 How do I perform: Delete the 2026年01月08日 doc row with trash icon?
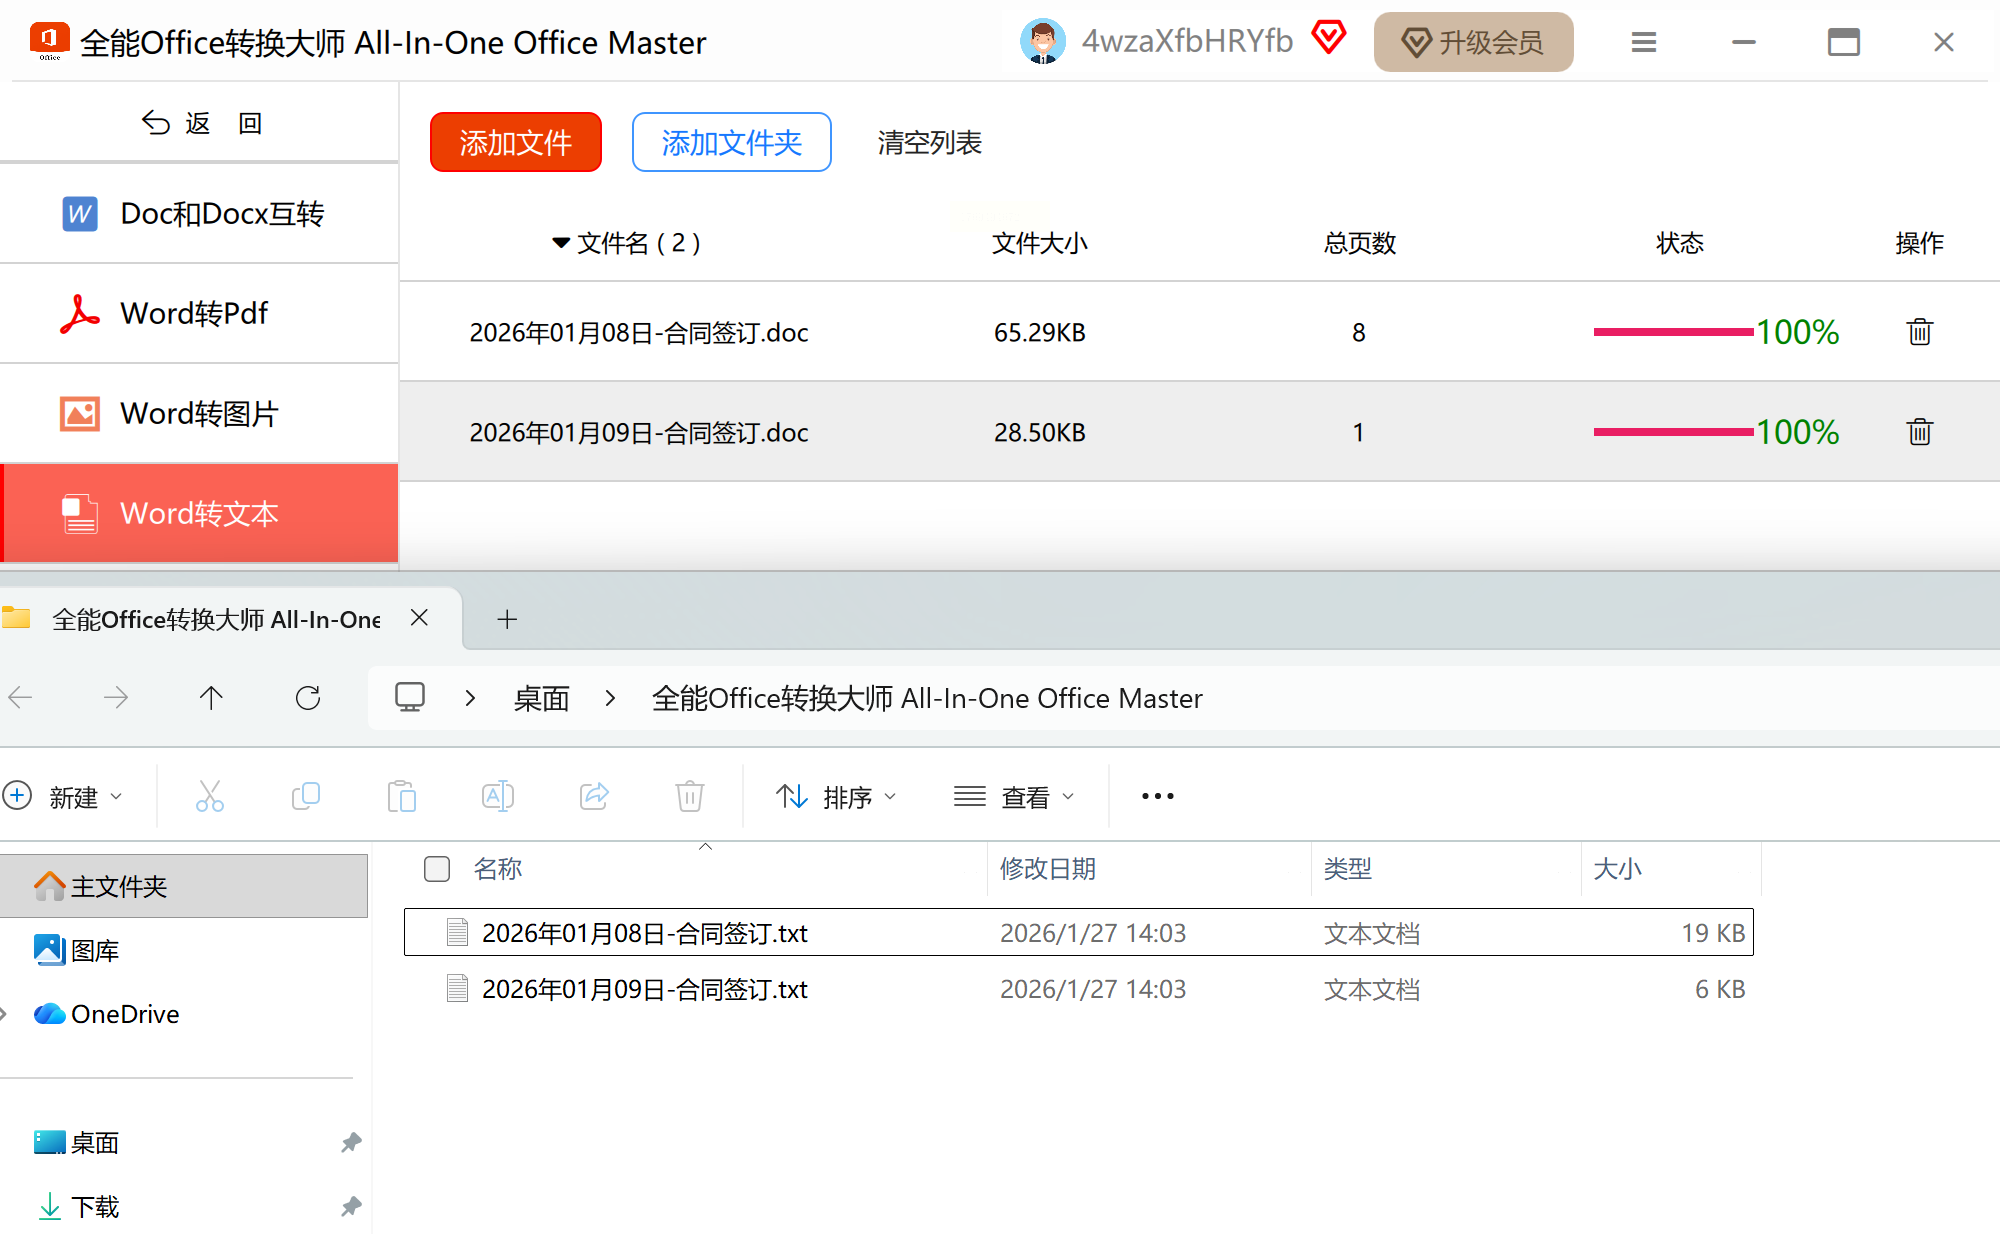point(1919,332)
